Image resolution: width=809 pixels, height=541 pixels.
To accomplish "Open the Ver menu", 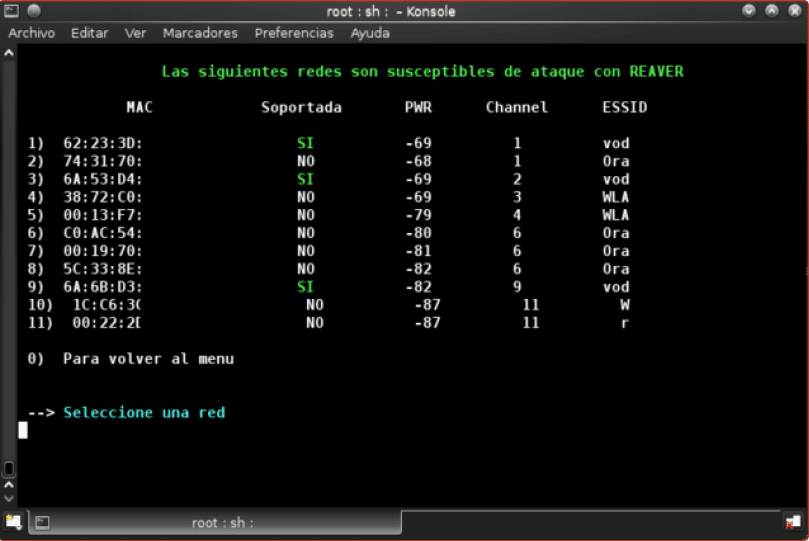I will pos(135,33).
